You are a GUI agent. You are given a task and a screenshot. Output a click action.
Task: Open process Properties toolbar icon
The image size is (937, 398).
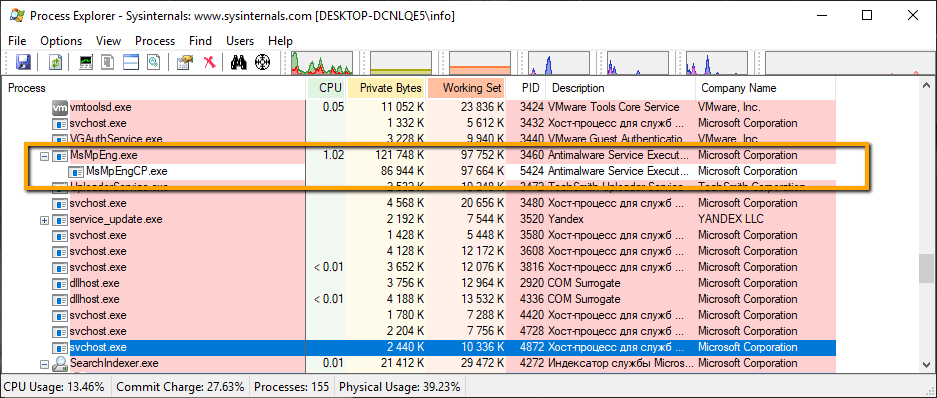185,62
